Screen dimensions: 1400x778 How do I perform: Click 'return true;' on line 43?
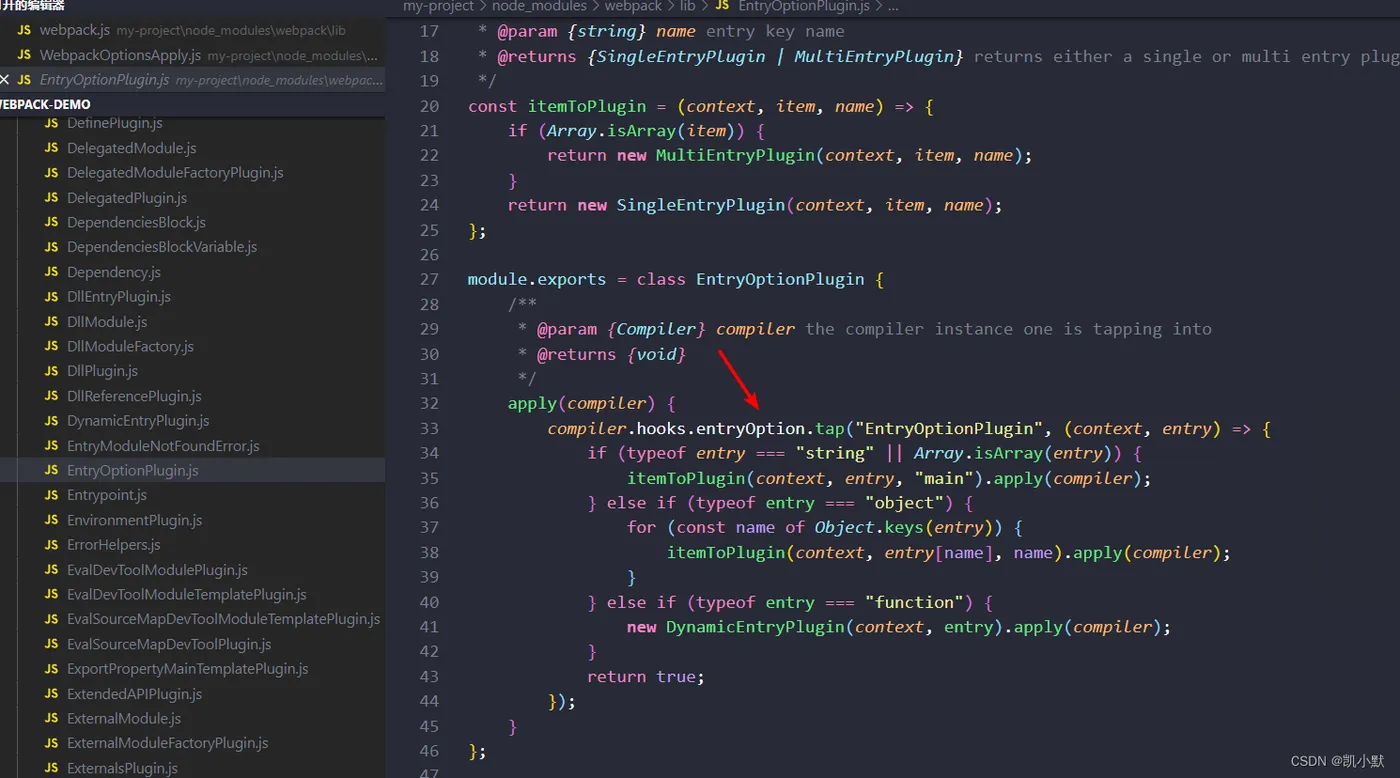click(646, 676)
